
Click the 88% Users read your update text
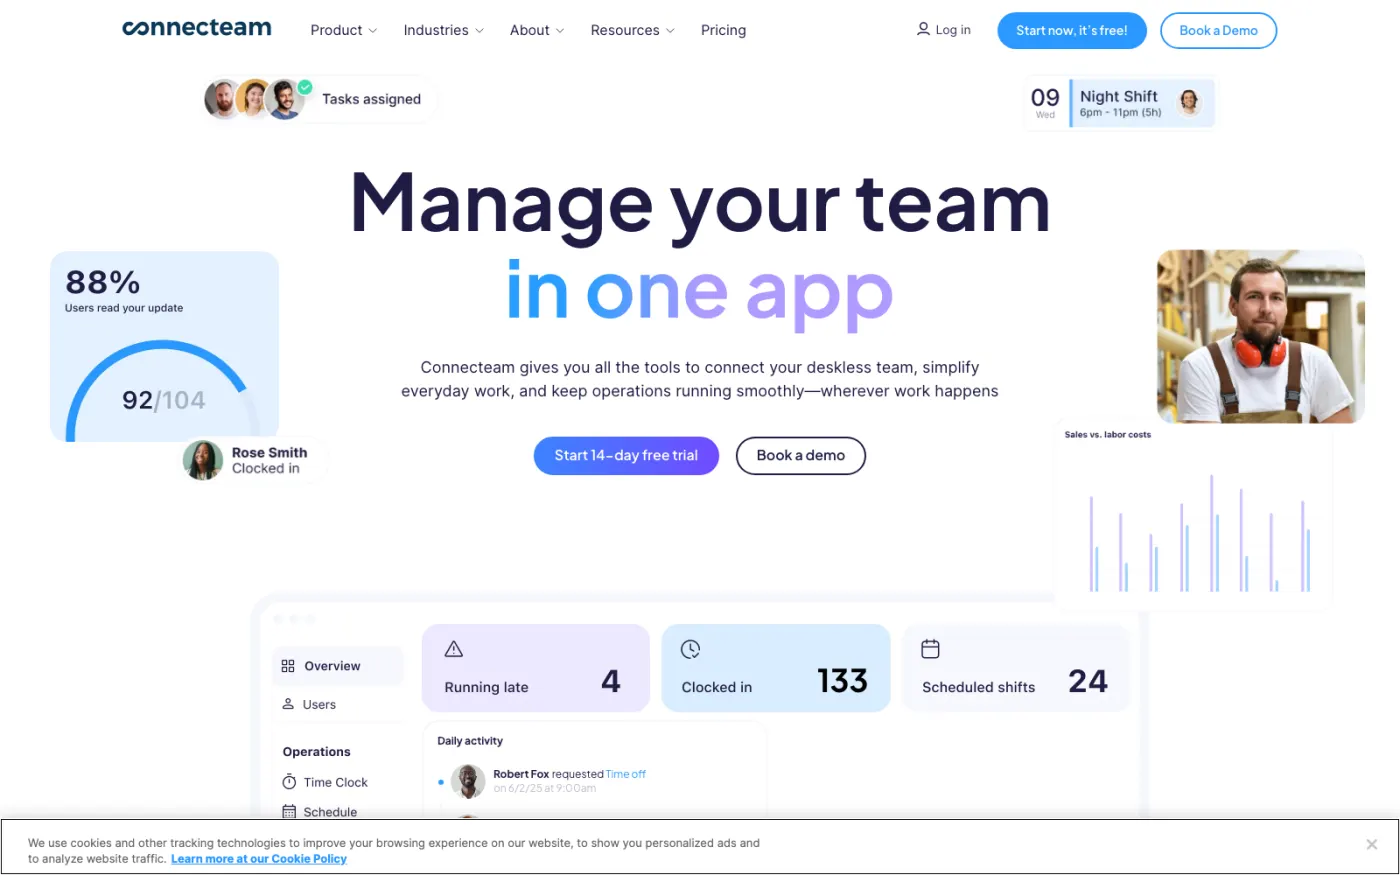124,290
